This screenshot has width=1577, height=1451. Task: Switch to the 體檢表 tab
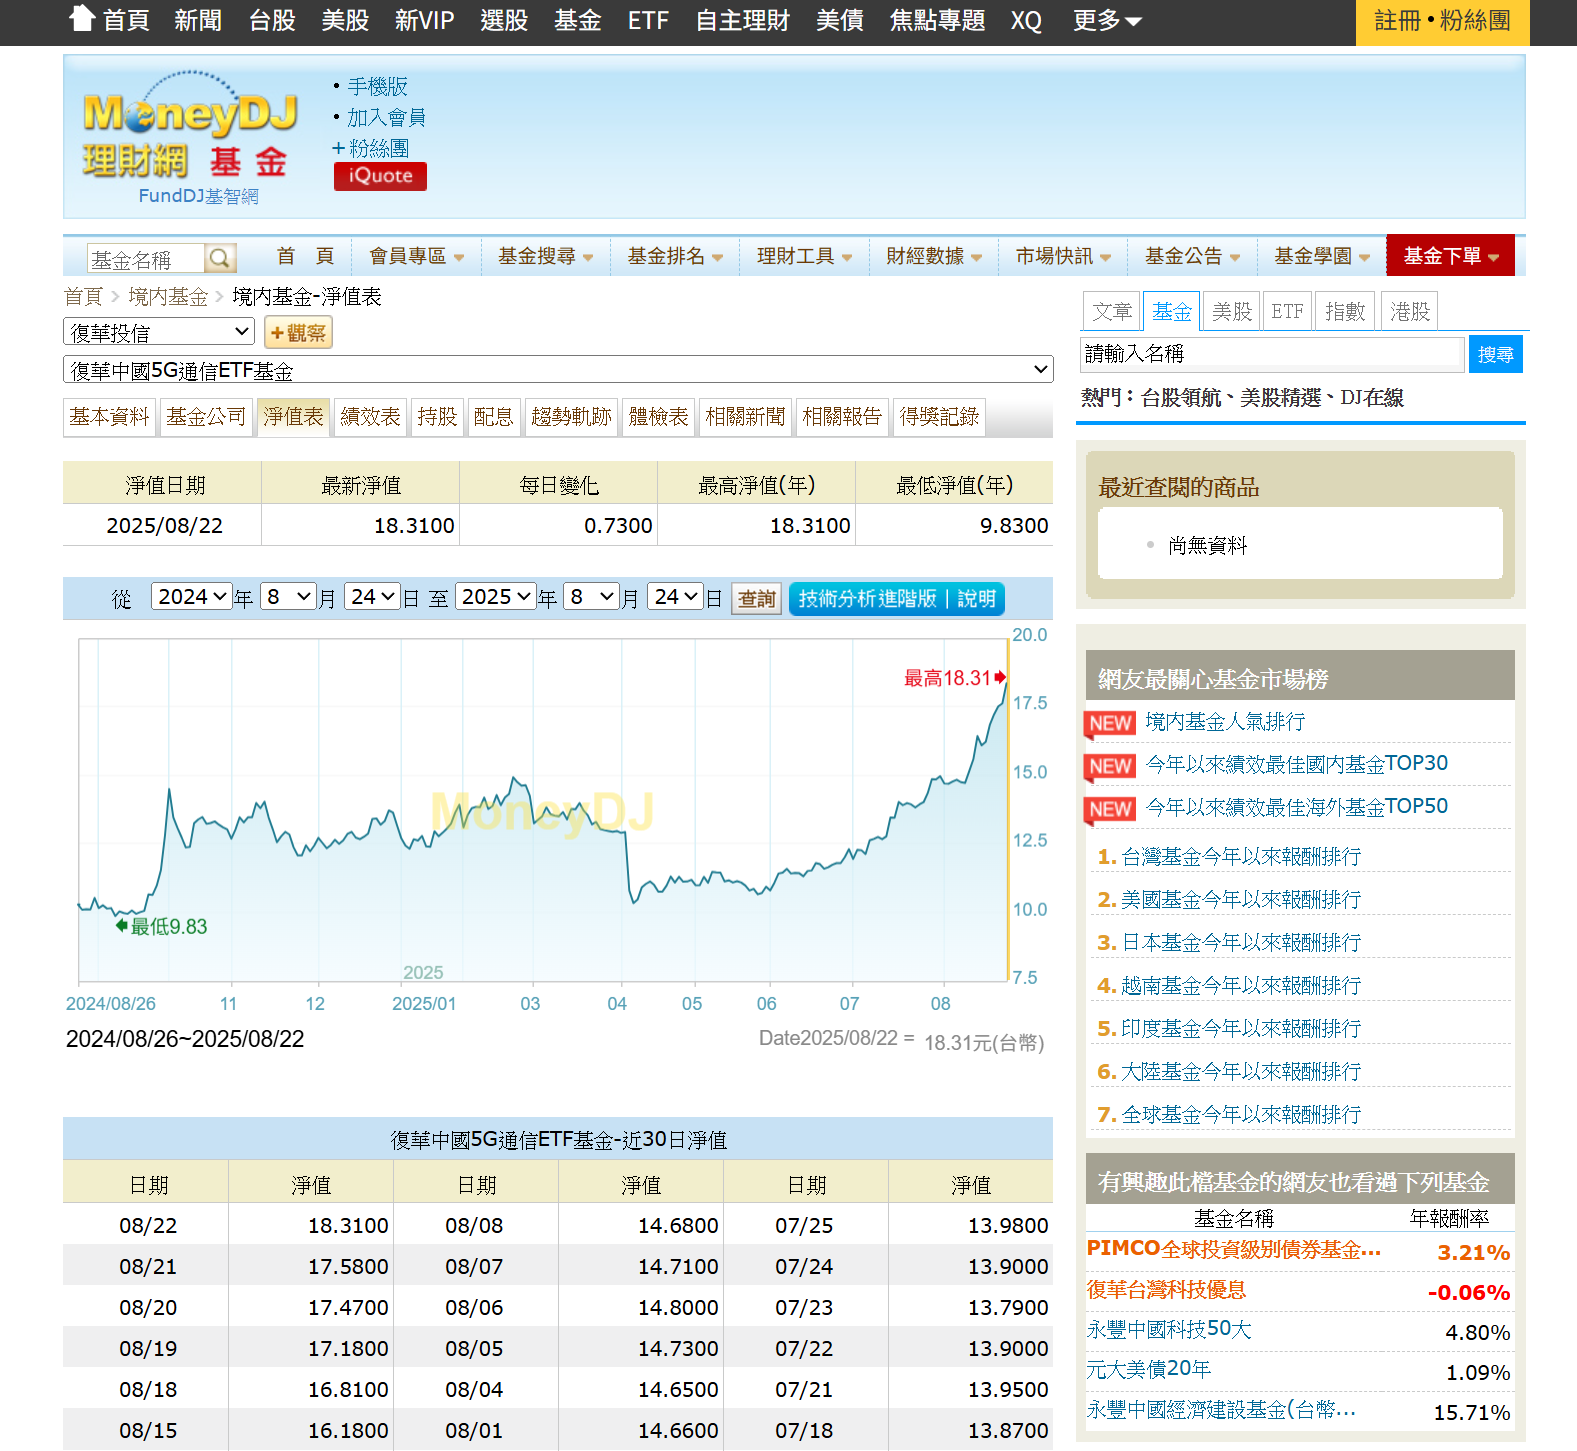pos(658,417)
